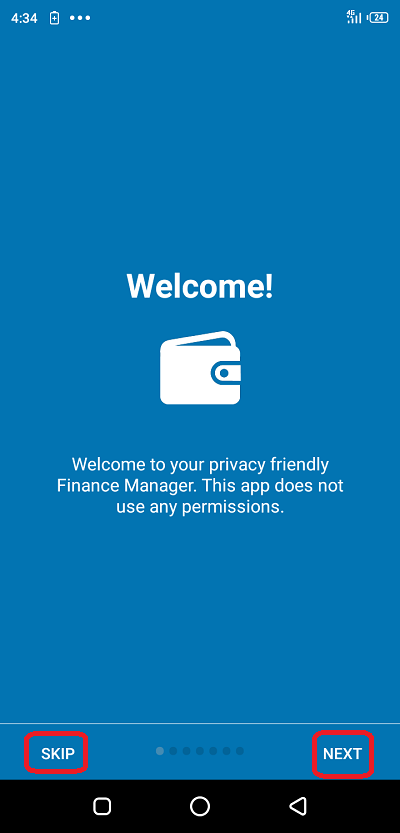Tap the 4G signal strength icon

click(x=354, y=17)
